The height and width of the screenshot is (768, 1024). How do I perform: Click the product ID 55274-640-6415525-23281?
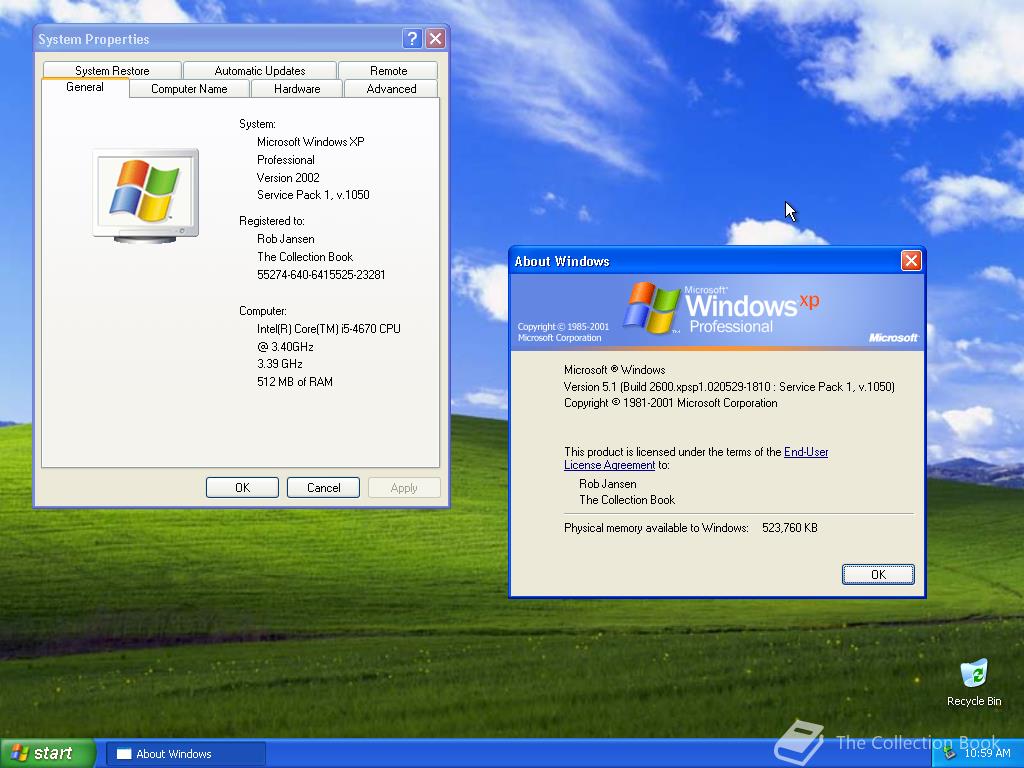pos(321,275)
